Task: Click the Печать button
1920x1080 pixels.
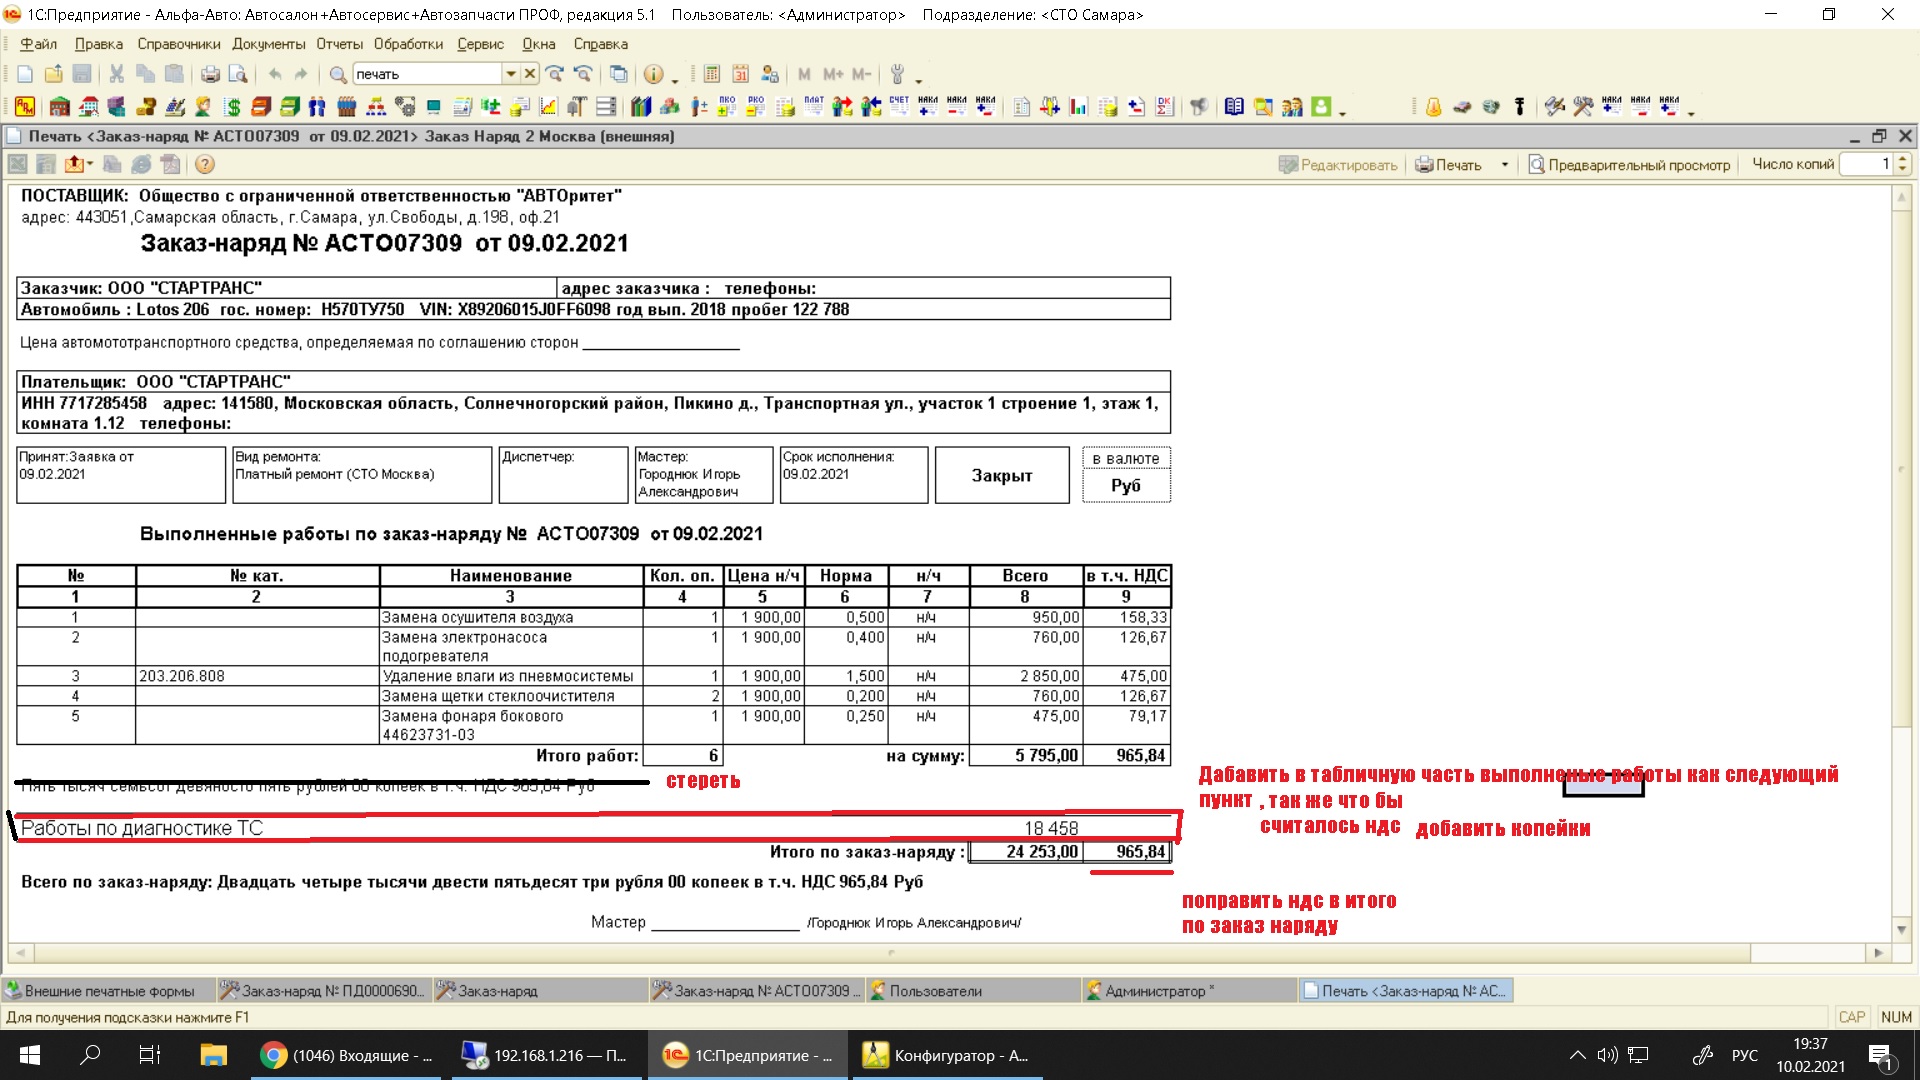Action: click(x=1448, y=165)
